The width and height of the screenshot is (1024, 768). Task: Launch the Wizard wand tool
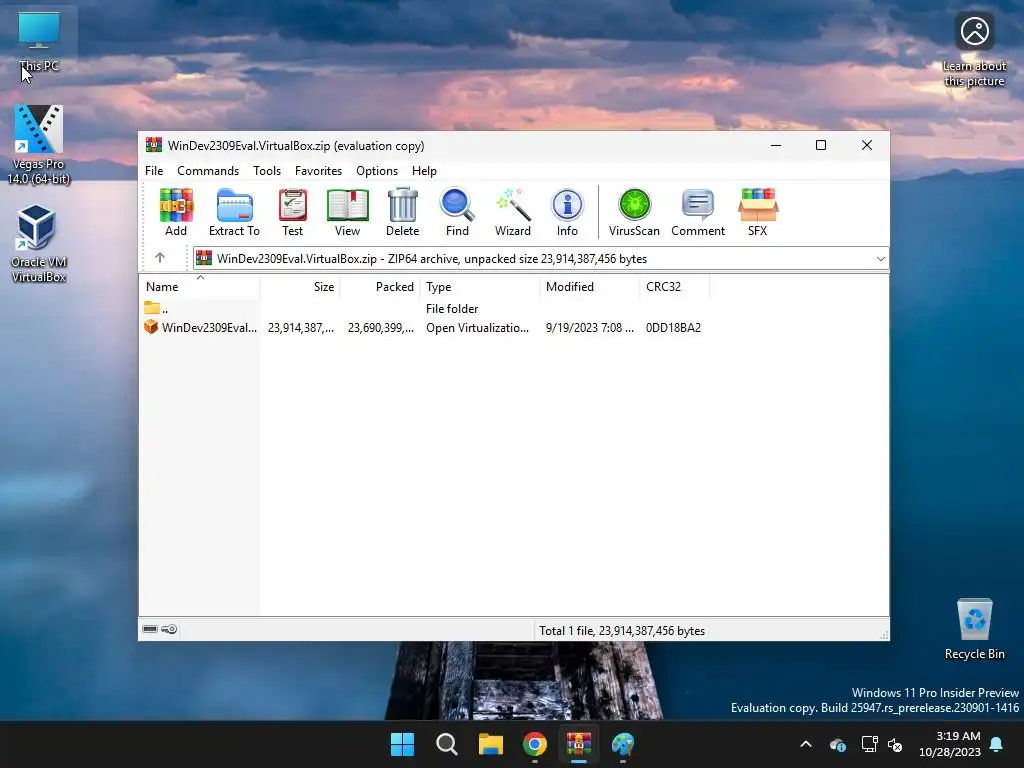513,212
